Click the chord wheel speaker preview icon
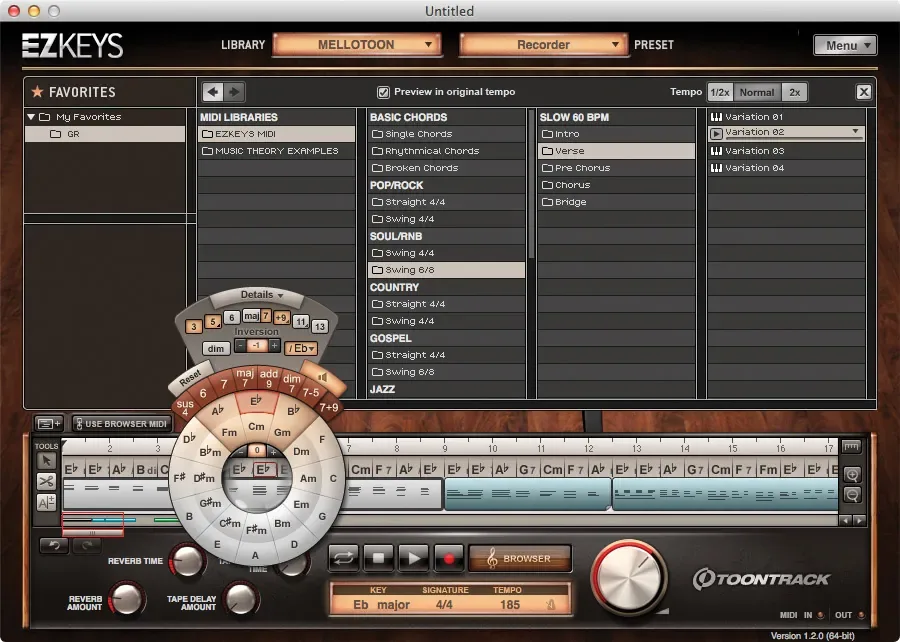900x642 pixels. pyautogui.click(x=323, y=377)
